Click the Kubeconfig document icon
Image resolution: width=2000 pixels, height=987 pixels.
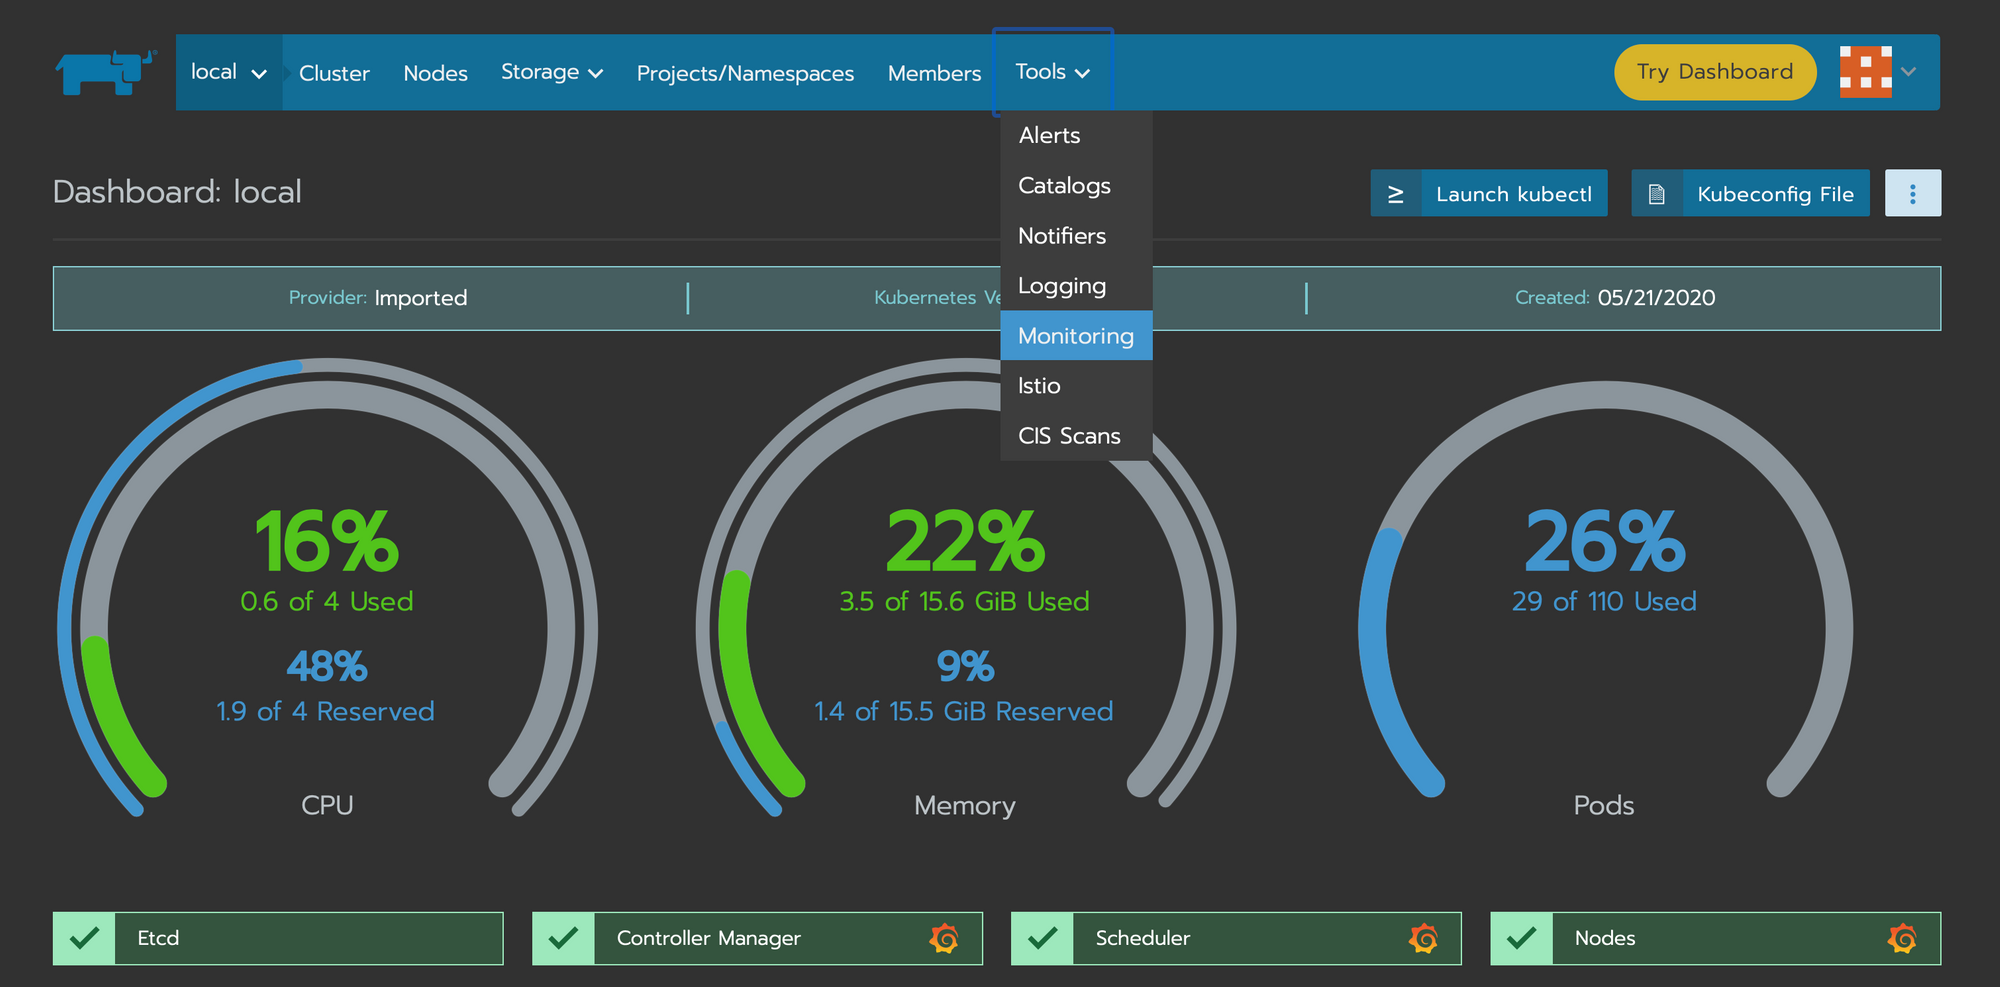coord(1657,193)
